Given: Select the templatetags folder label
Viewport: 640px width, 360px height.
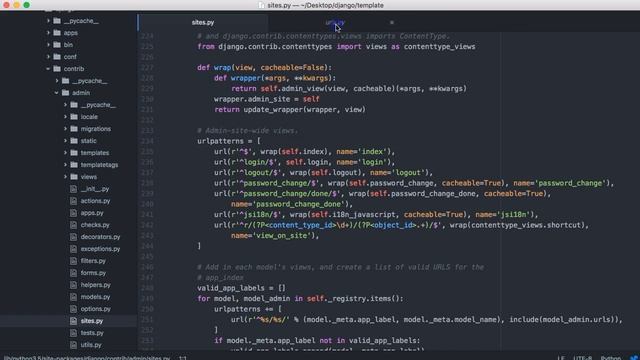Looking at the screenshot, I should pos(99,164).
